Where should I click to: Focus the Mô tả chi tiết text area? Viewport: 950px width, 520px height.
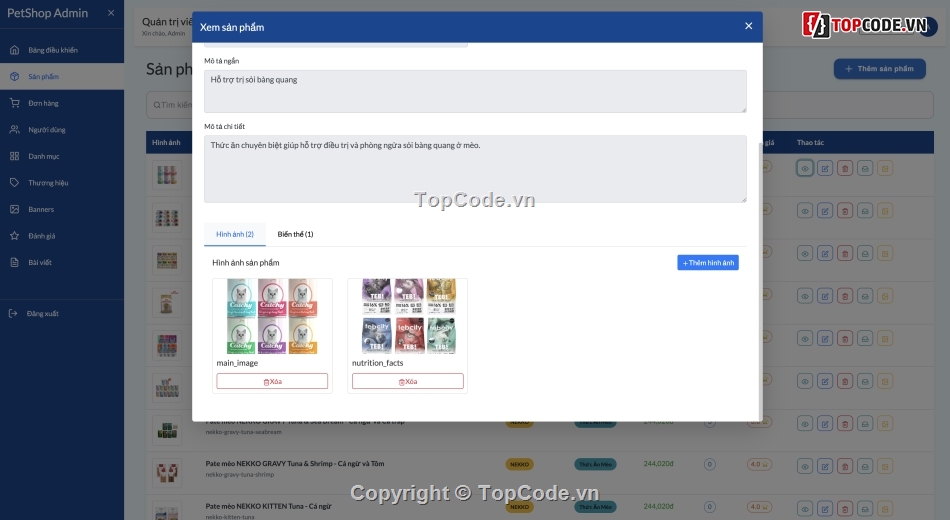[x=475, y=168]
